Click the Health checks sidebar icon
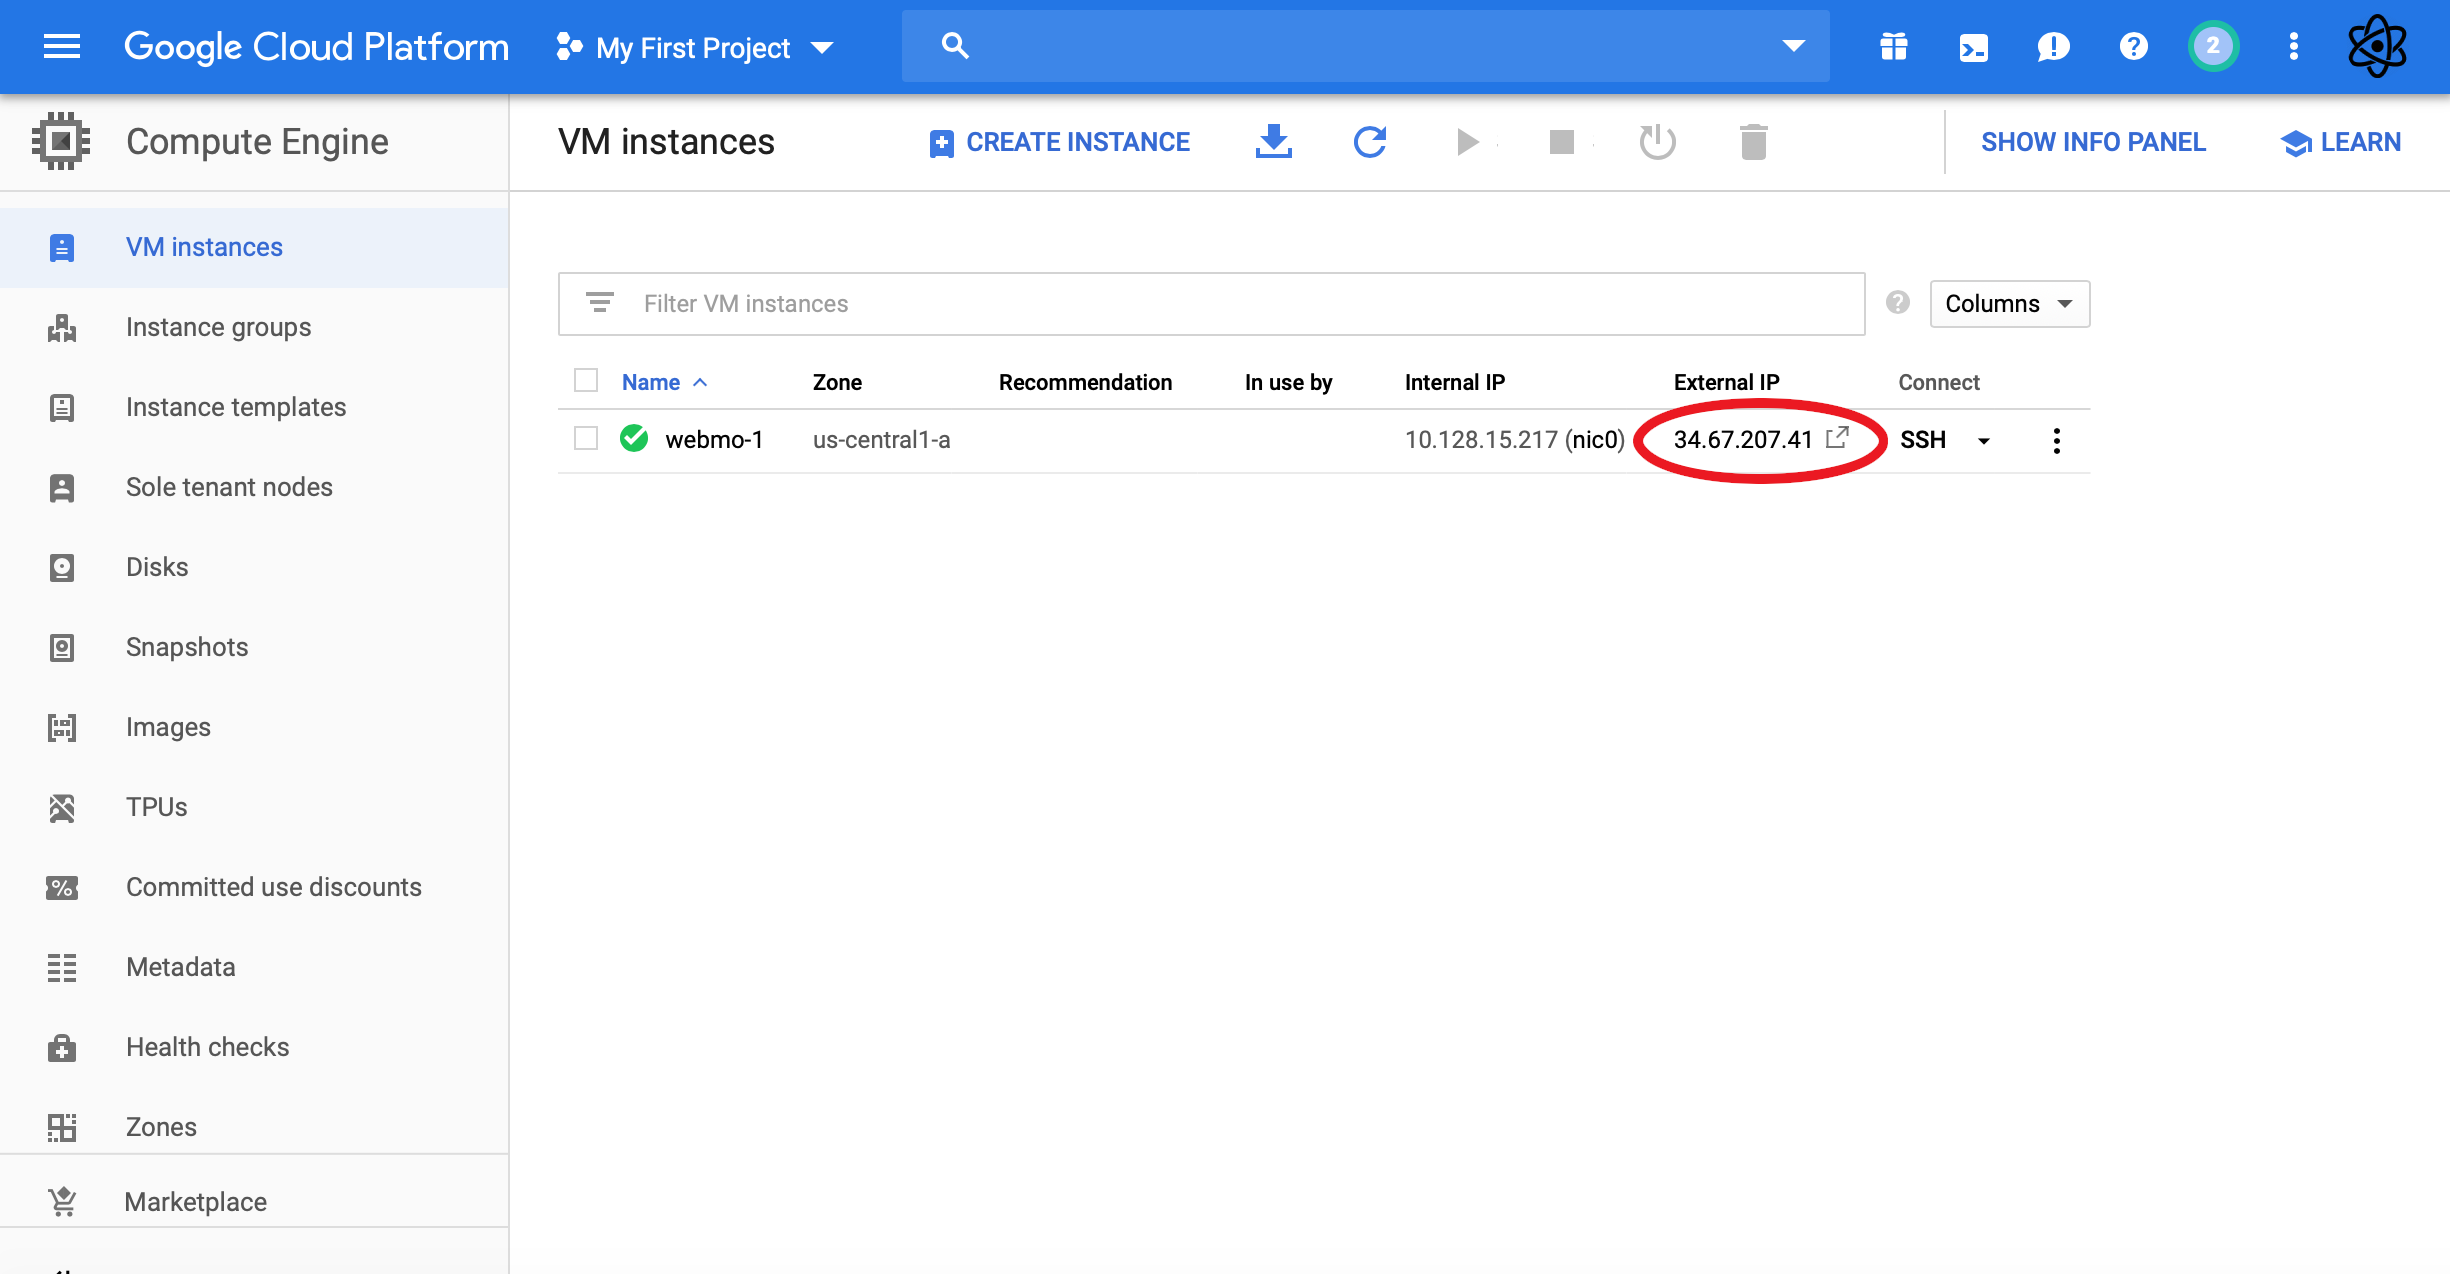This screenshot has height=1274, width=2450. [x=62, y=1047]
